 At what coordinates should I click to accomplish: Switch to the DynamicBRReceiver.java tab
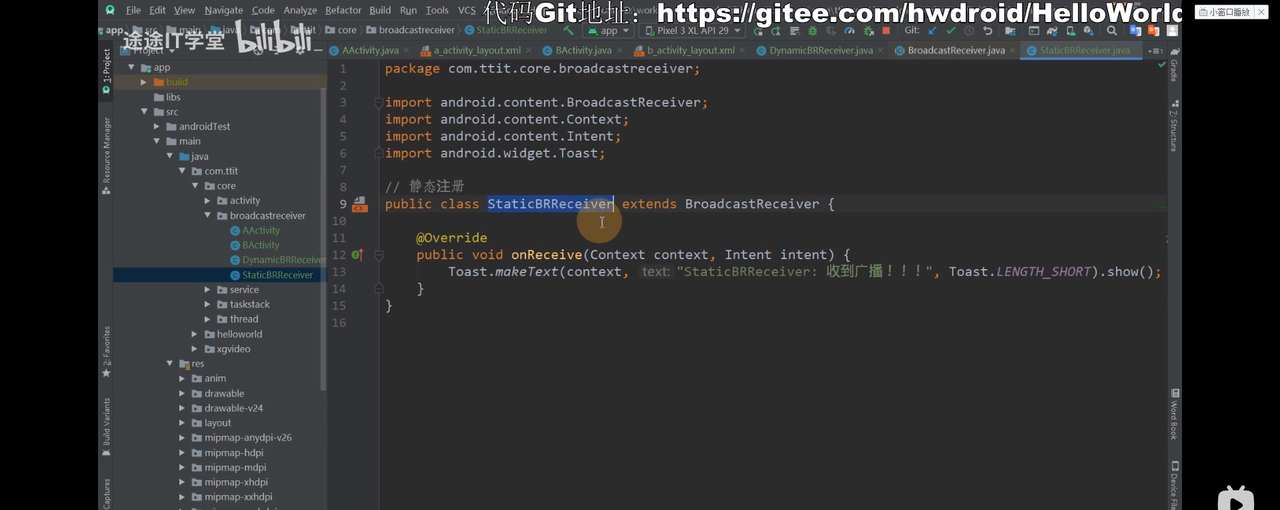click(x=820, y=50)
